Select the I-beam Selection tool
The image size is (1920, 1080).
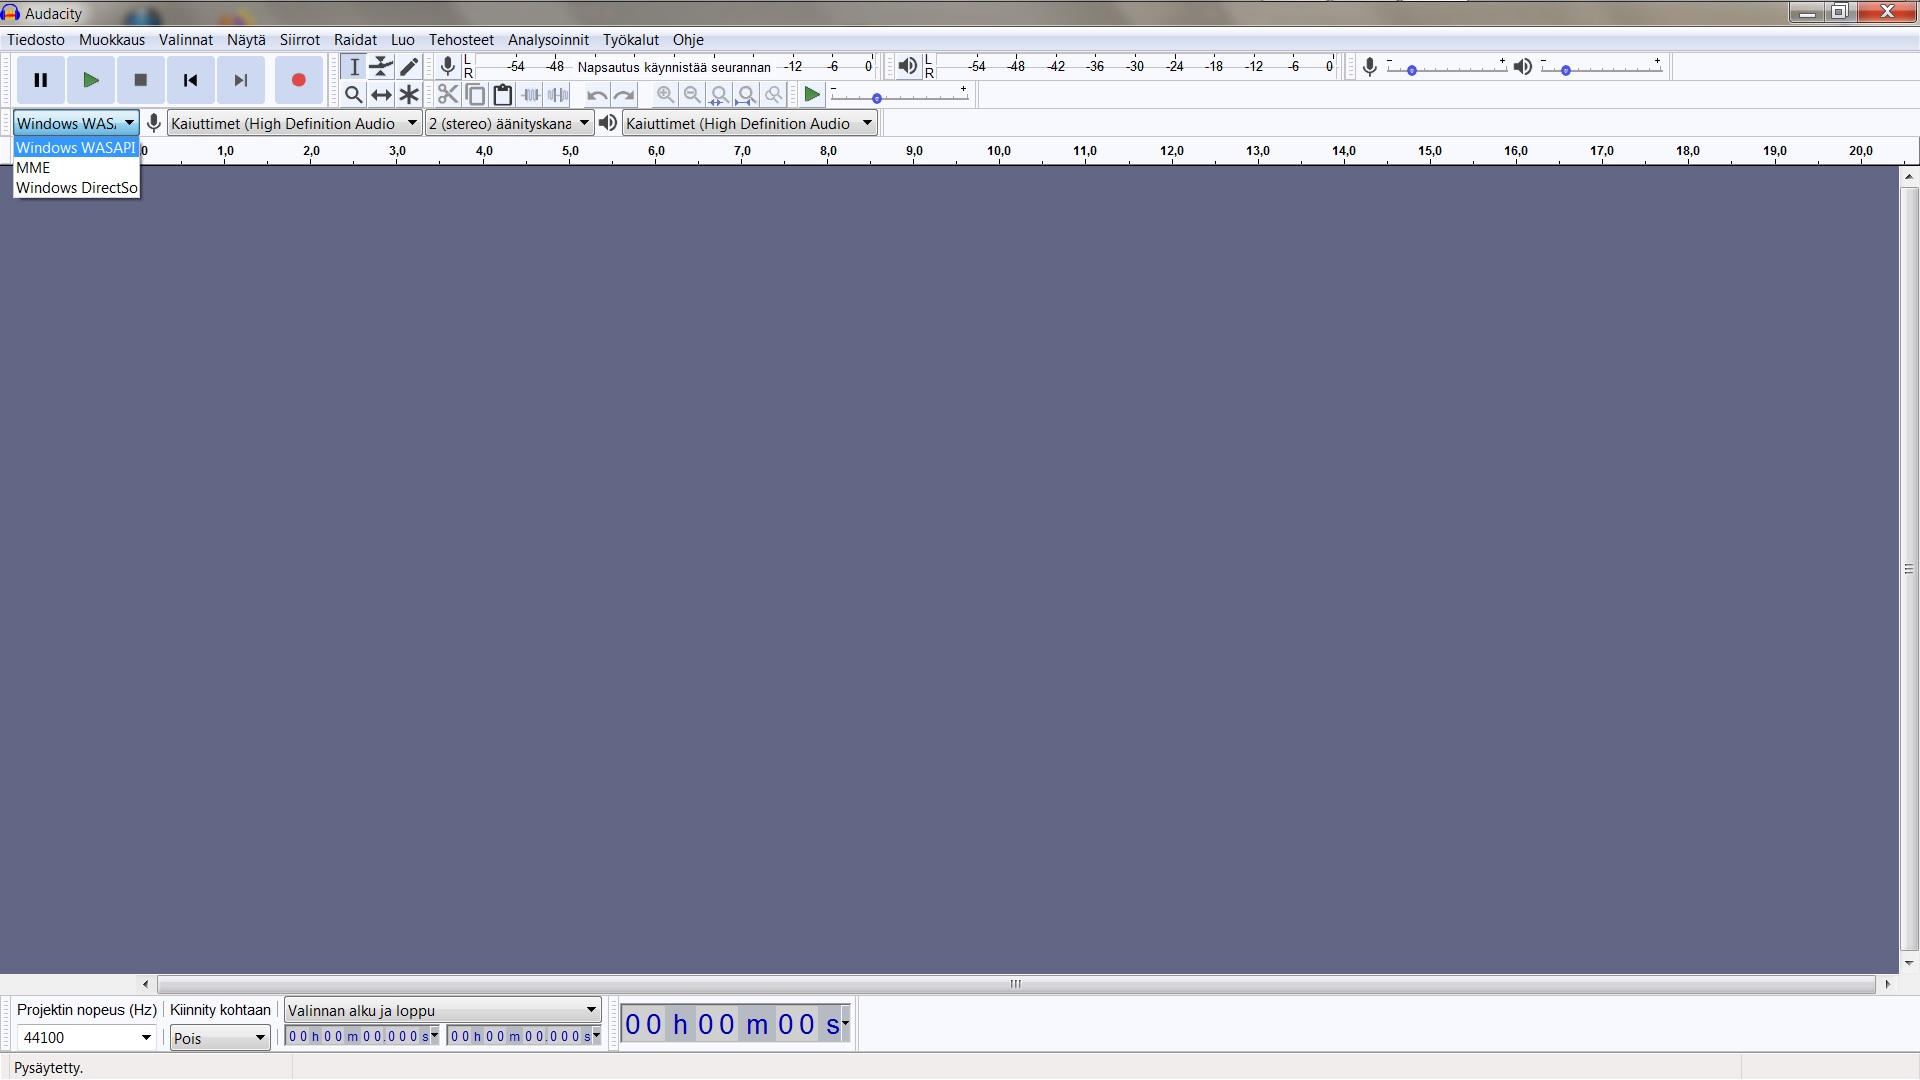click(354, 67)
